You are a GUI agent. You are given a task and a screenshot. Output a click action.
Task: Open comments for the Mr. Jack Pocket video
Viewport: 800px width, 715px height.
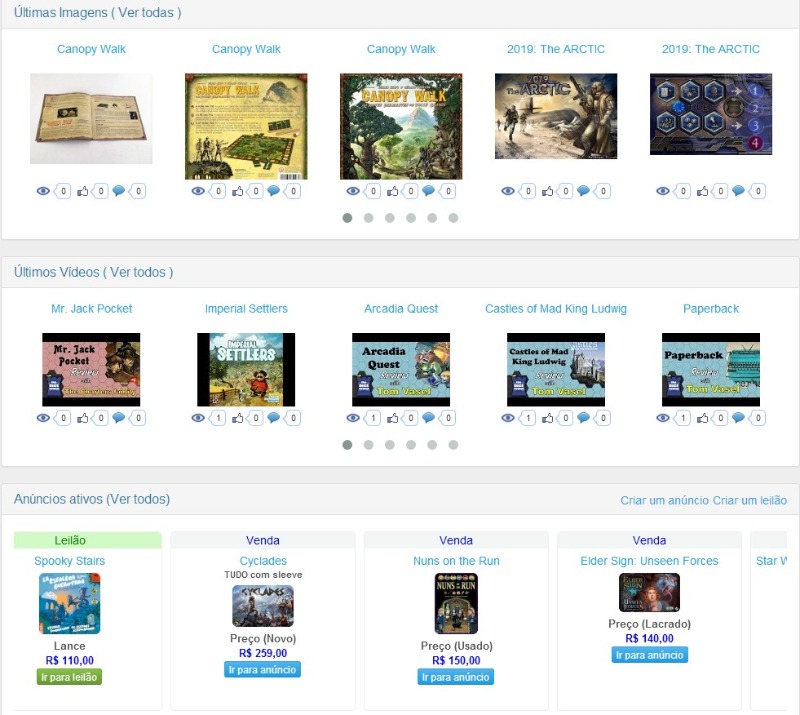click(x=118, y=418)
